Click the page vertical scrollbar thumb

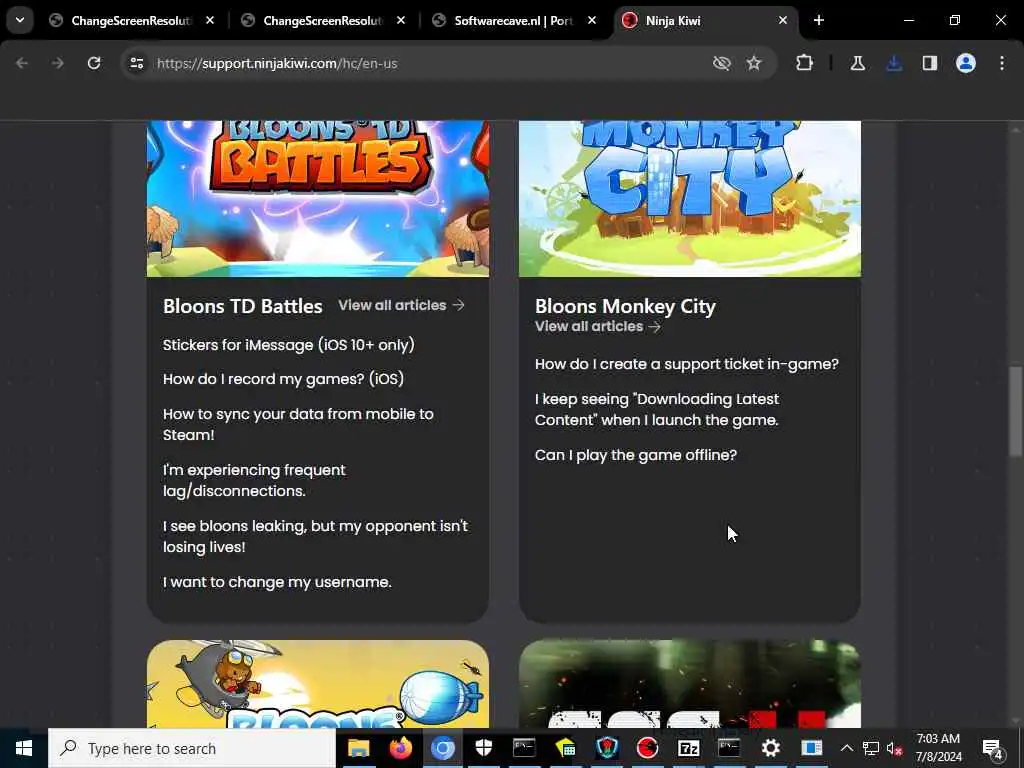click(1016, 411)
